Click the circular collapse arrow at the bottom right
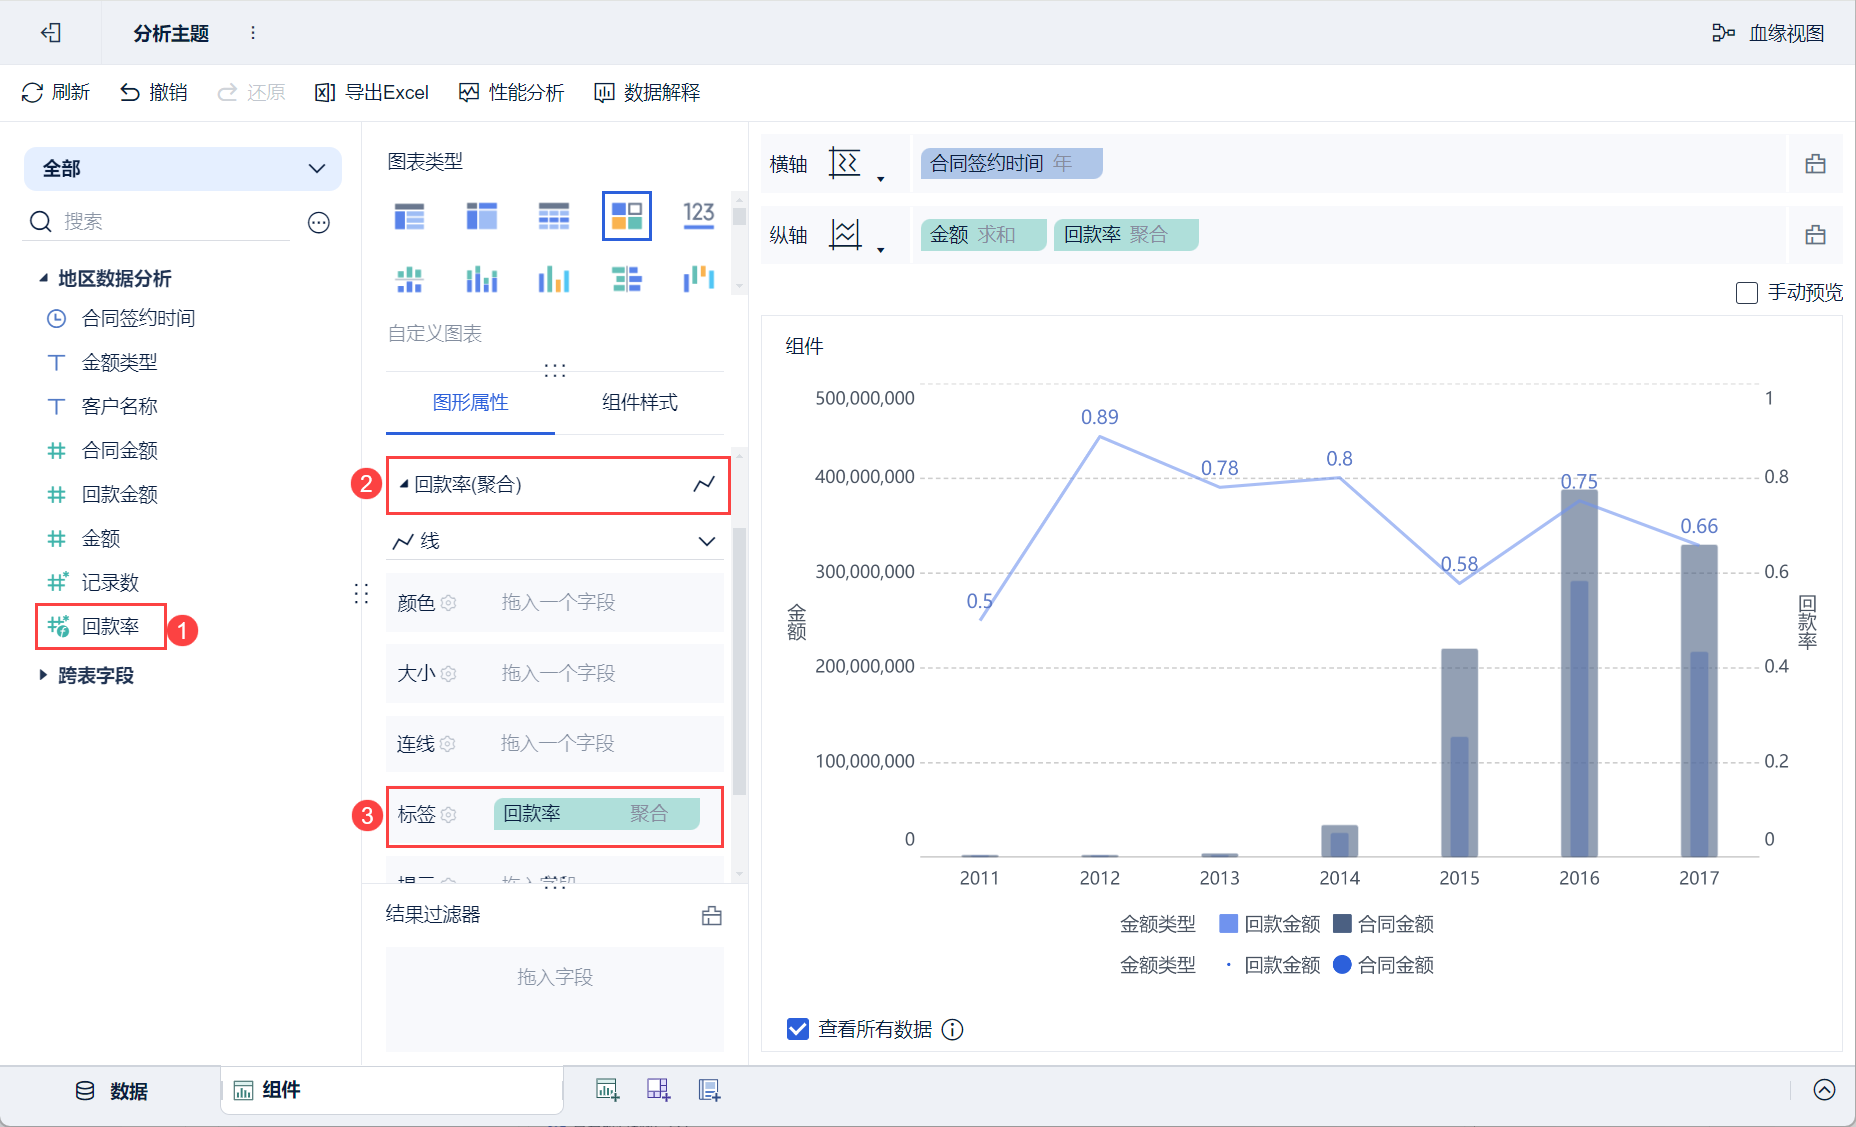Image resolution: width=1856 pixels, height=1127 pixels. pos(1825,1090)
